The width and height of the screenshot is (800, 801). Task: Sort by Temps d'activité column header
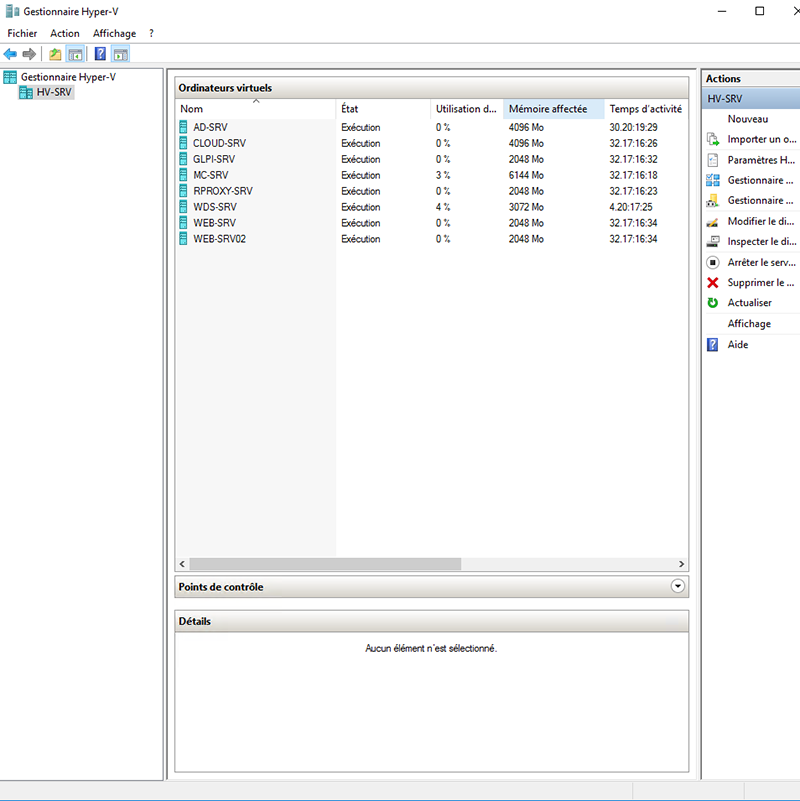[646, 108]
